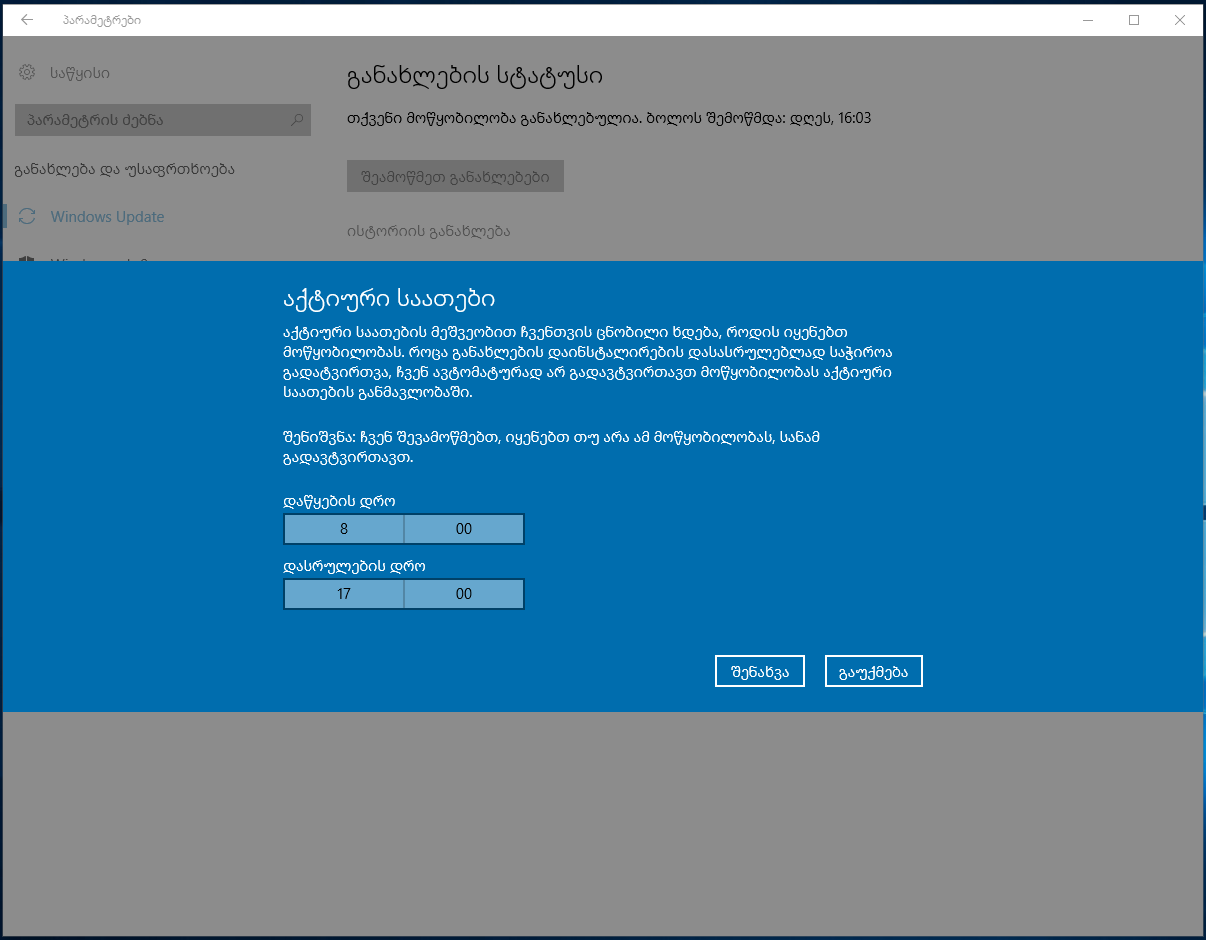The image size is (1206, 940).
Task: Close the პარამეტრები window
Action: tap(1180, 20)
